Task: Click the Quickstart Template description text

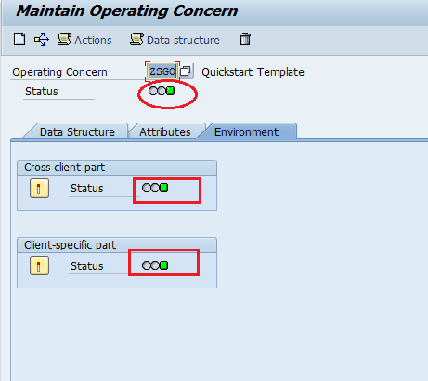Action: coord(253,72)
